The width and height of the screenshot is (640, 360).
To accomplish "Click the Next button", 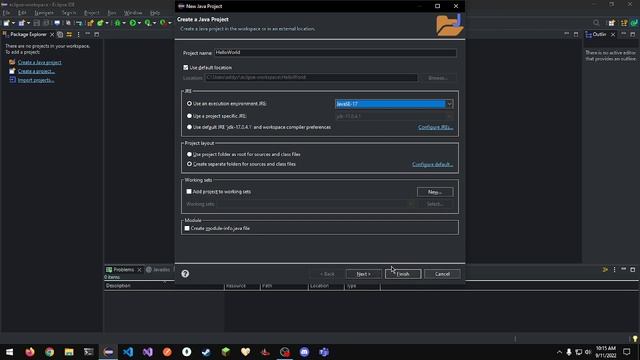I will [363, 274].
